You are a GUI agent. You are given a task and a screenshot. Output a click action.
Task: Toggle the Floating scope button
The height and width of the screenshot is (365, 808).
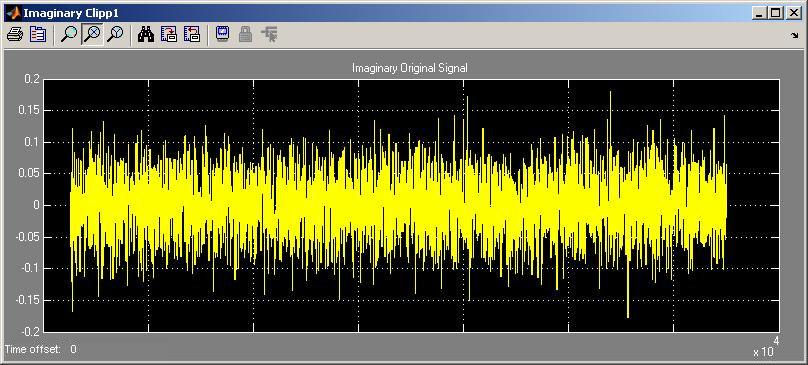222,35
